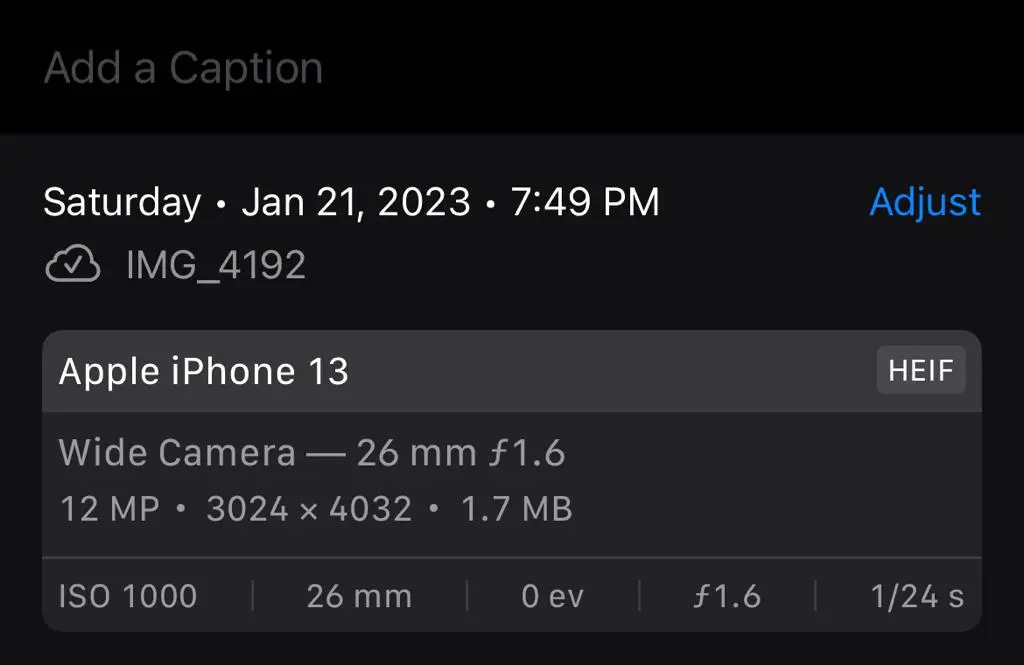
Task: Tap the 12 MP megapixel value
Action: click(x=110, y=509)
